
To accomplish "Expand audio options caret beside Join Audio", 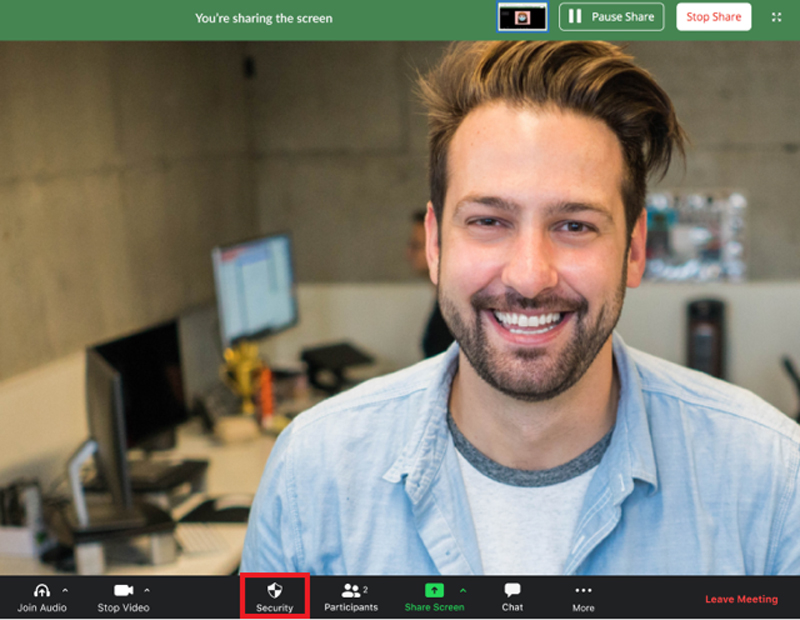I will coord(66,590).
